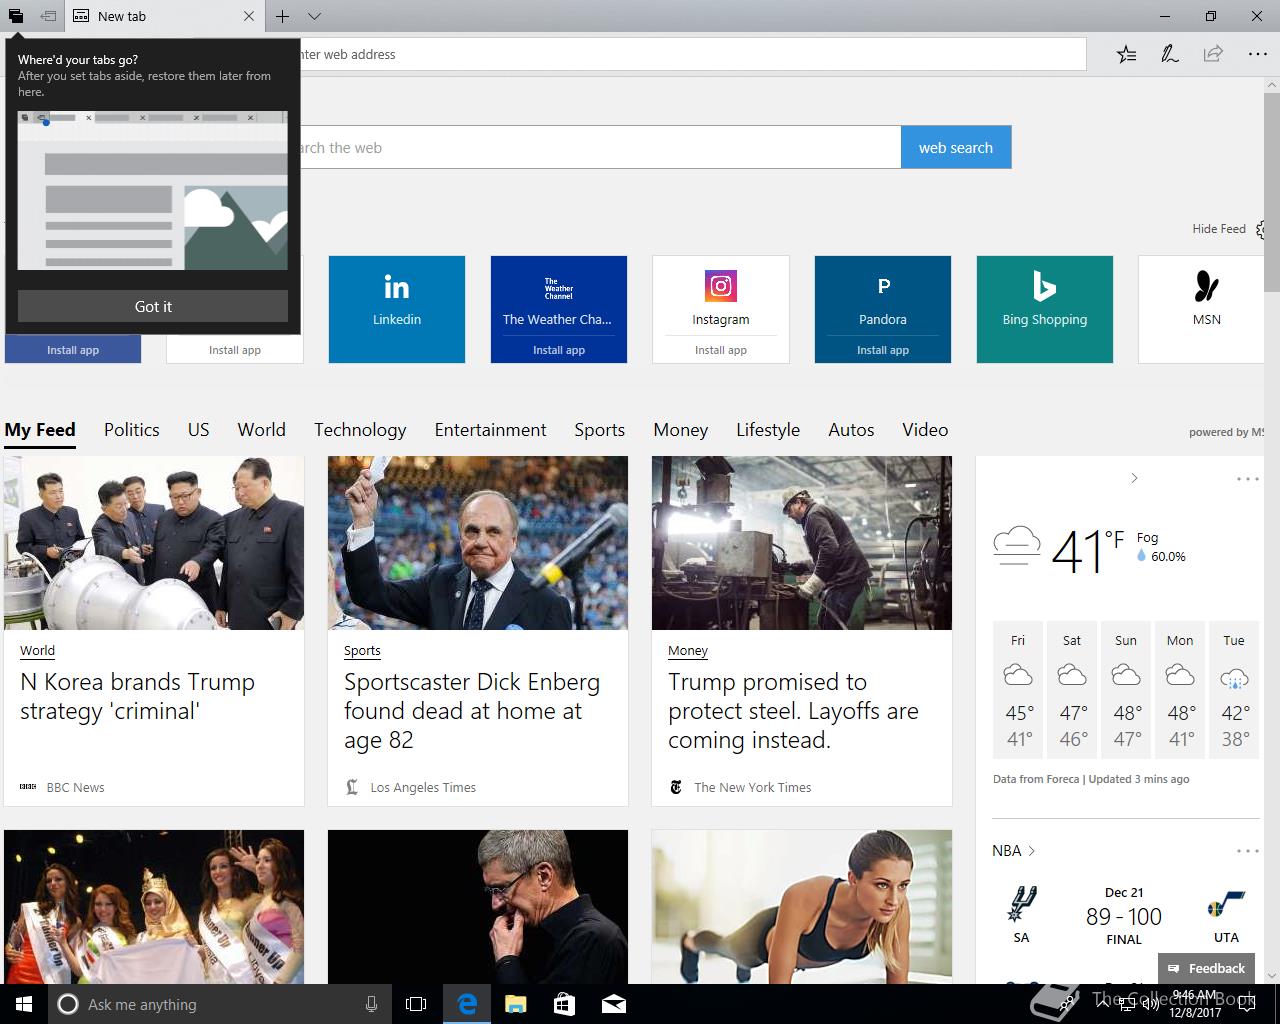Viewport: 1280px width, 1024px height.
Task: Set these tabs aside icon
Action: pyautogui.click(x=48, y=16)
